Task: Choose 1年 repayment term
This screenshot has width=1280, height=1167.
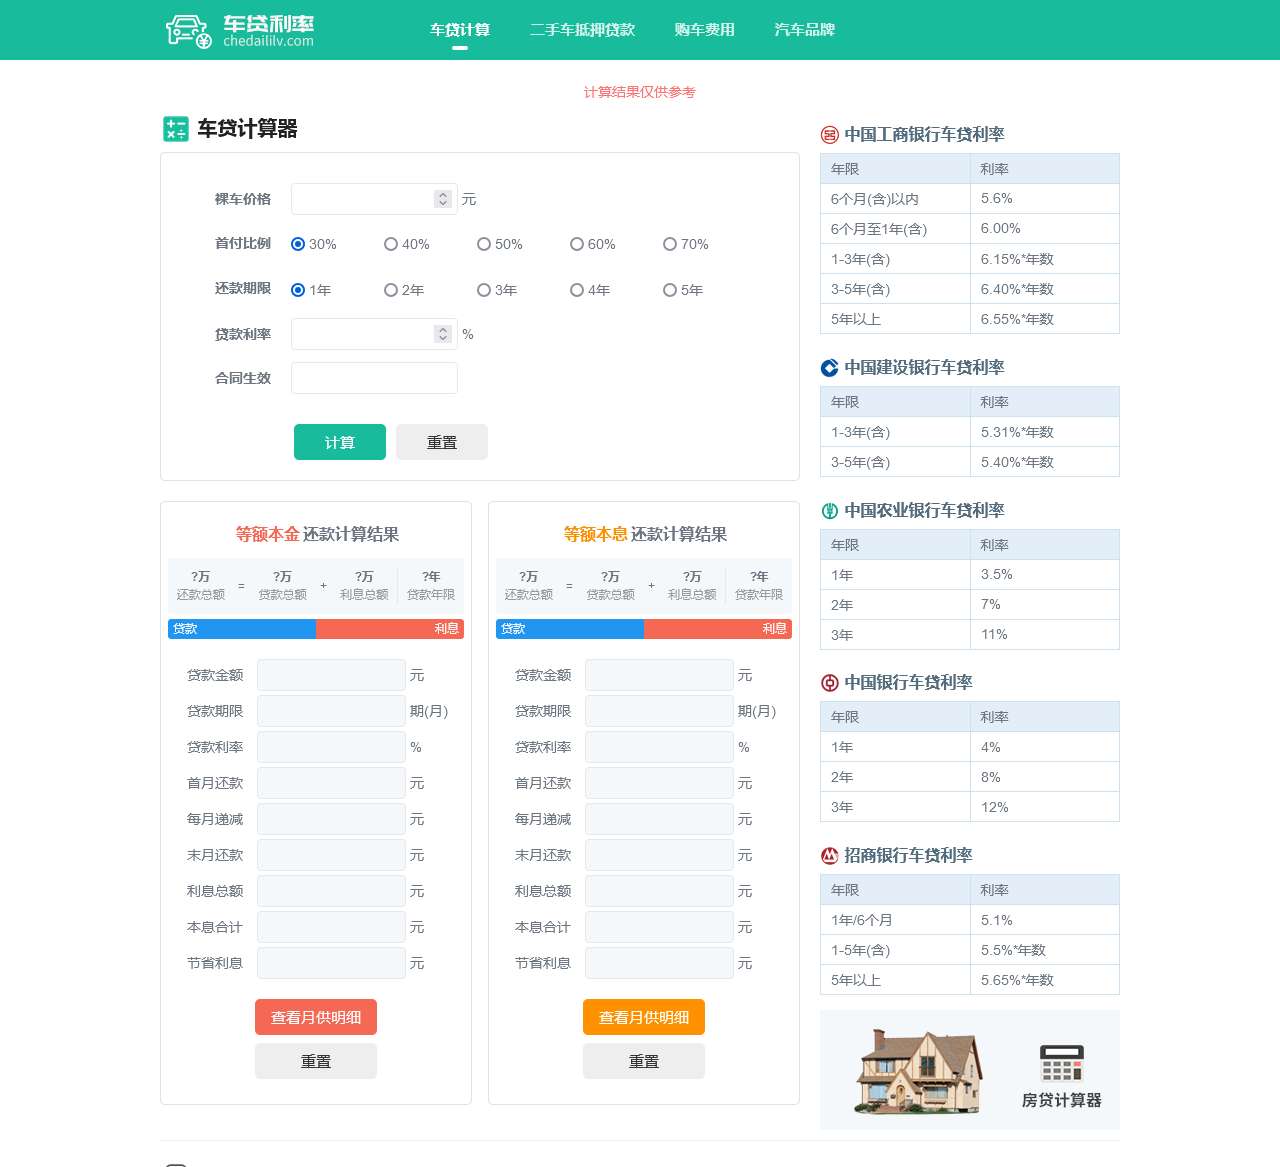Action: coord(298,290)
